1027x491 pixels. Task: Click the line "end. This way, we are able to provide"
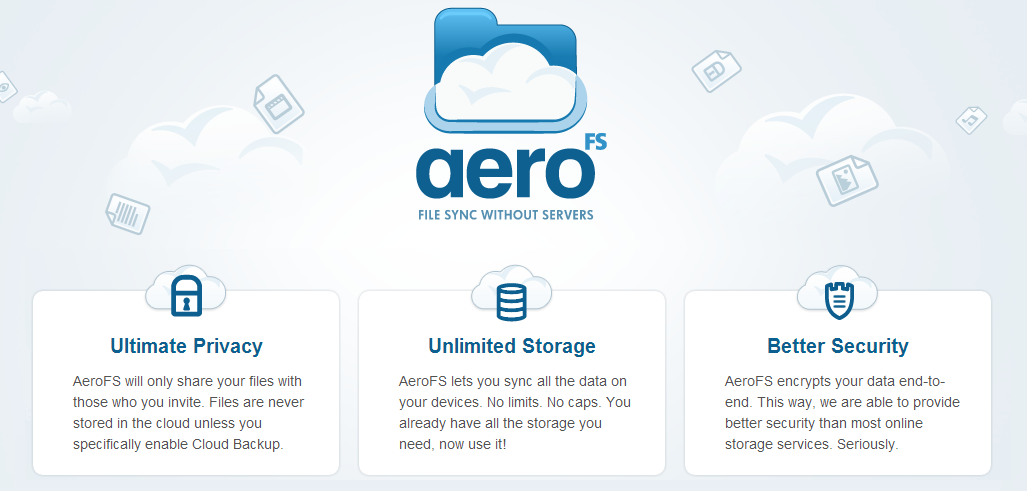[x=842, y=402]
